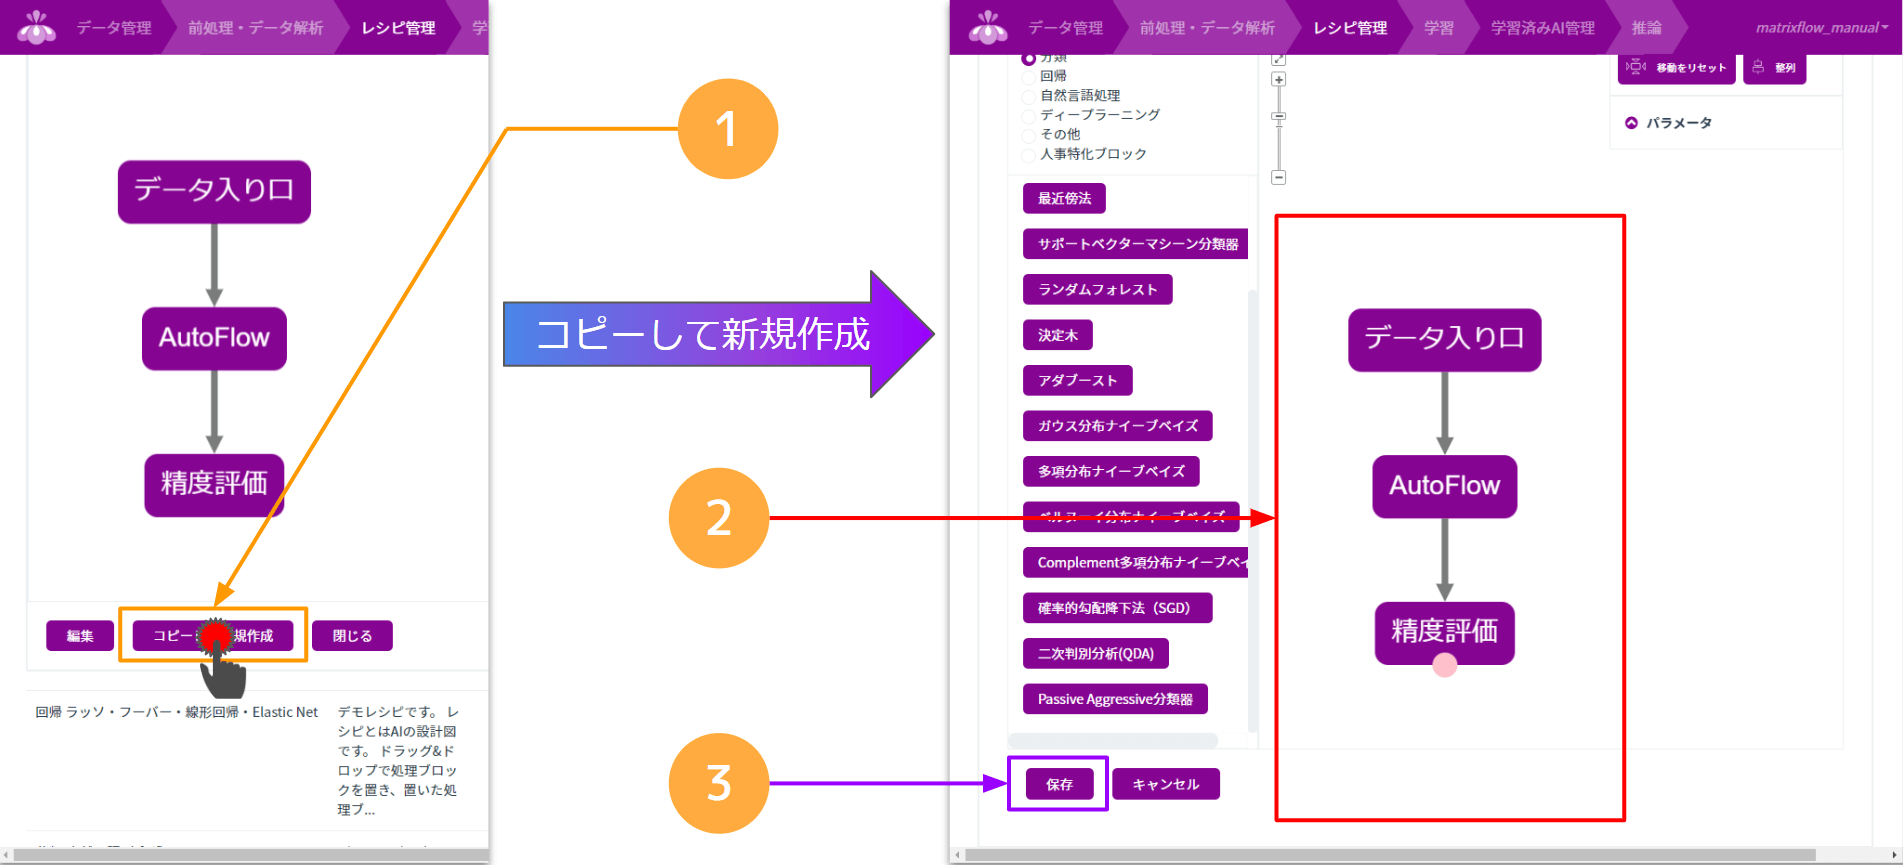Select the 精度評価 node on right canvas
The height and width of the screenshot is (865, 1903).
[x=1445, y=633]
